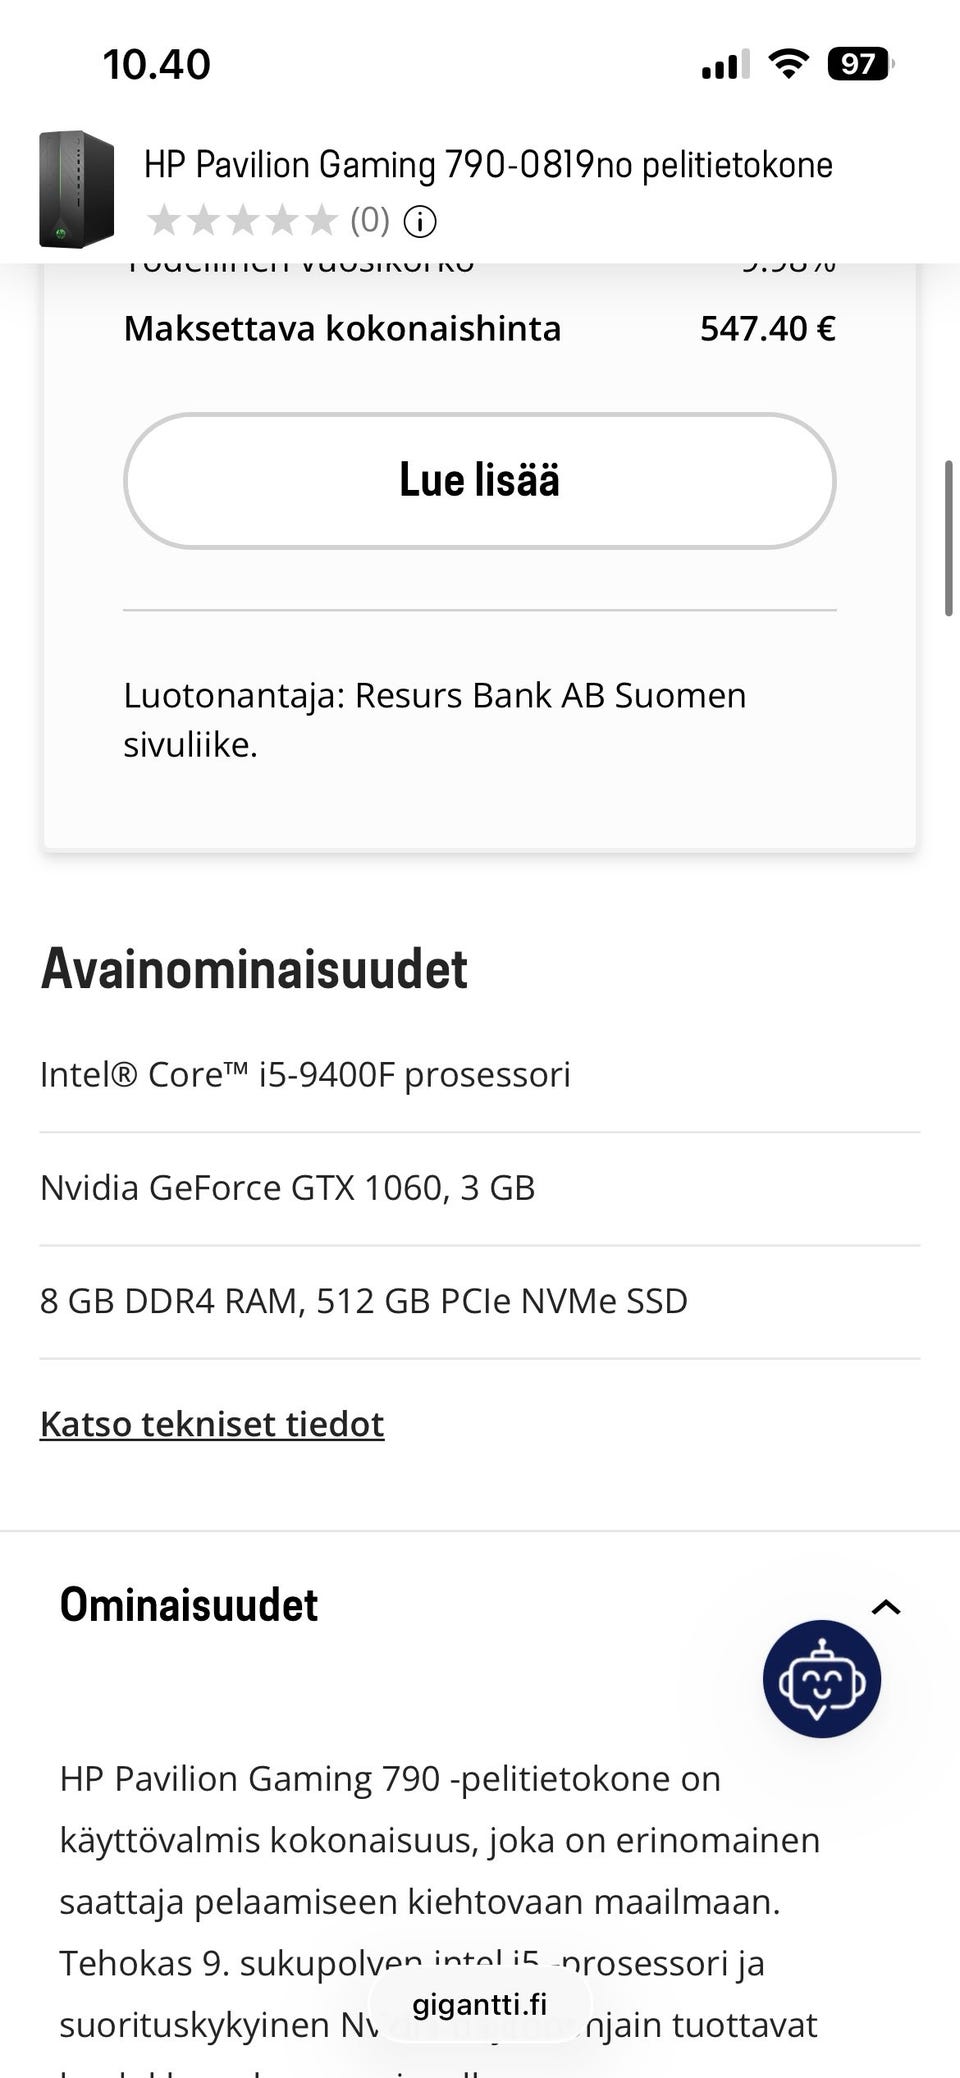Viewport: 960px width, 2078px height.
Task: Tap the Wi-Fi status icon
Action: click(788, 65)
